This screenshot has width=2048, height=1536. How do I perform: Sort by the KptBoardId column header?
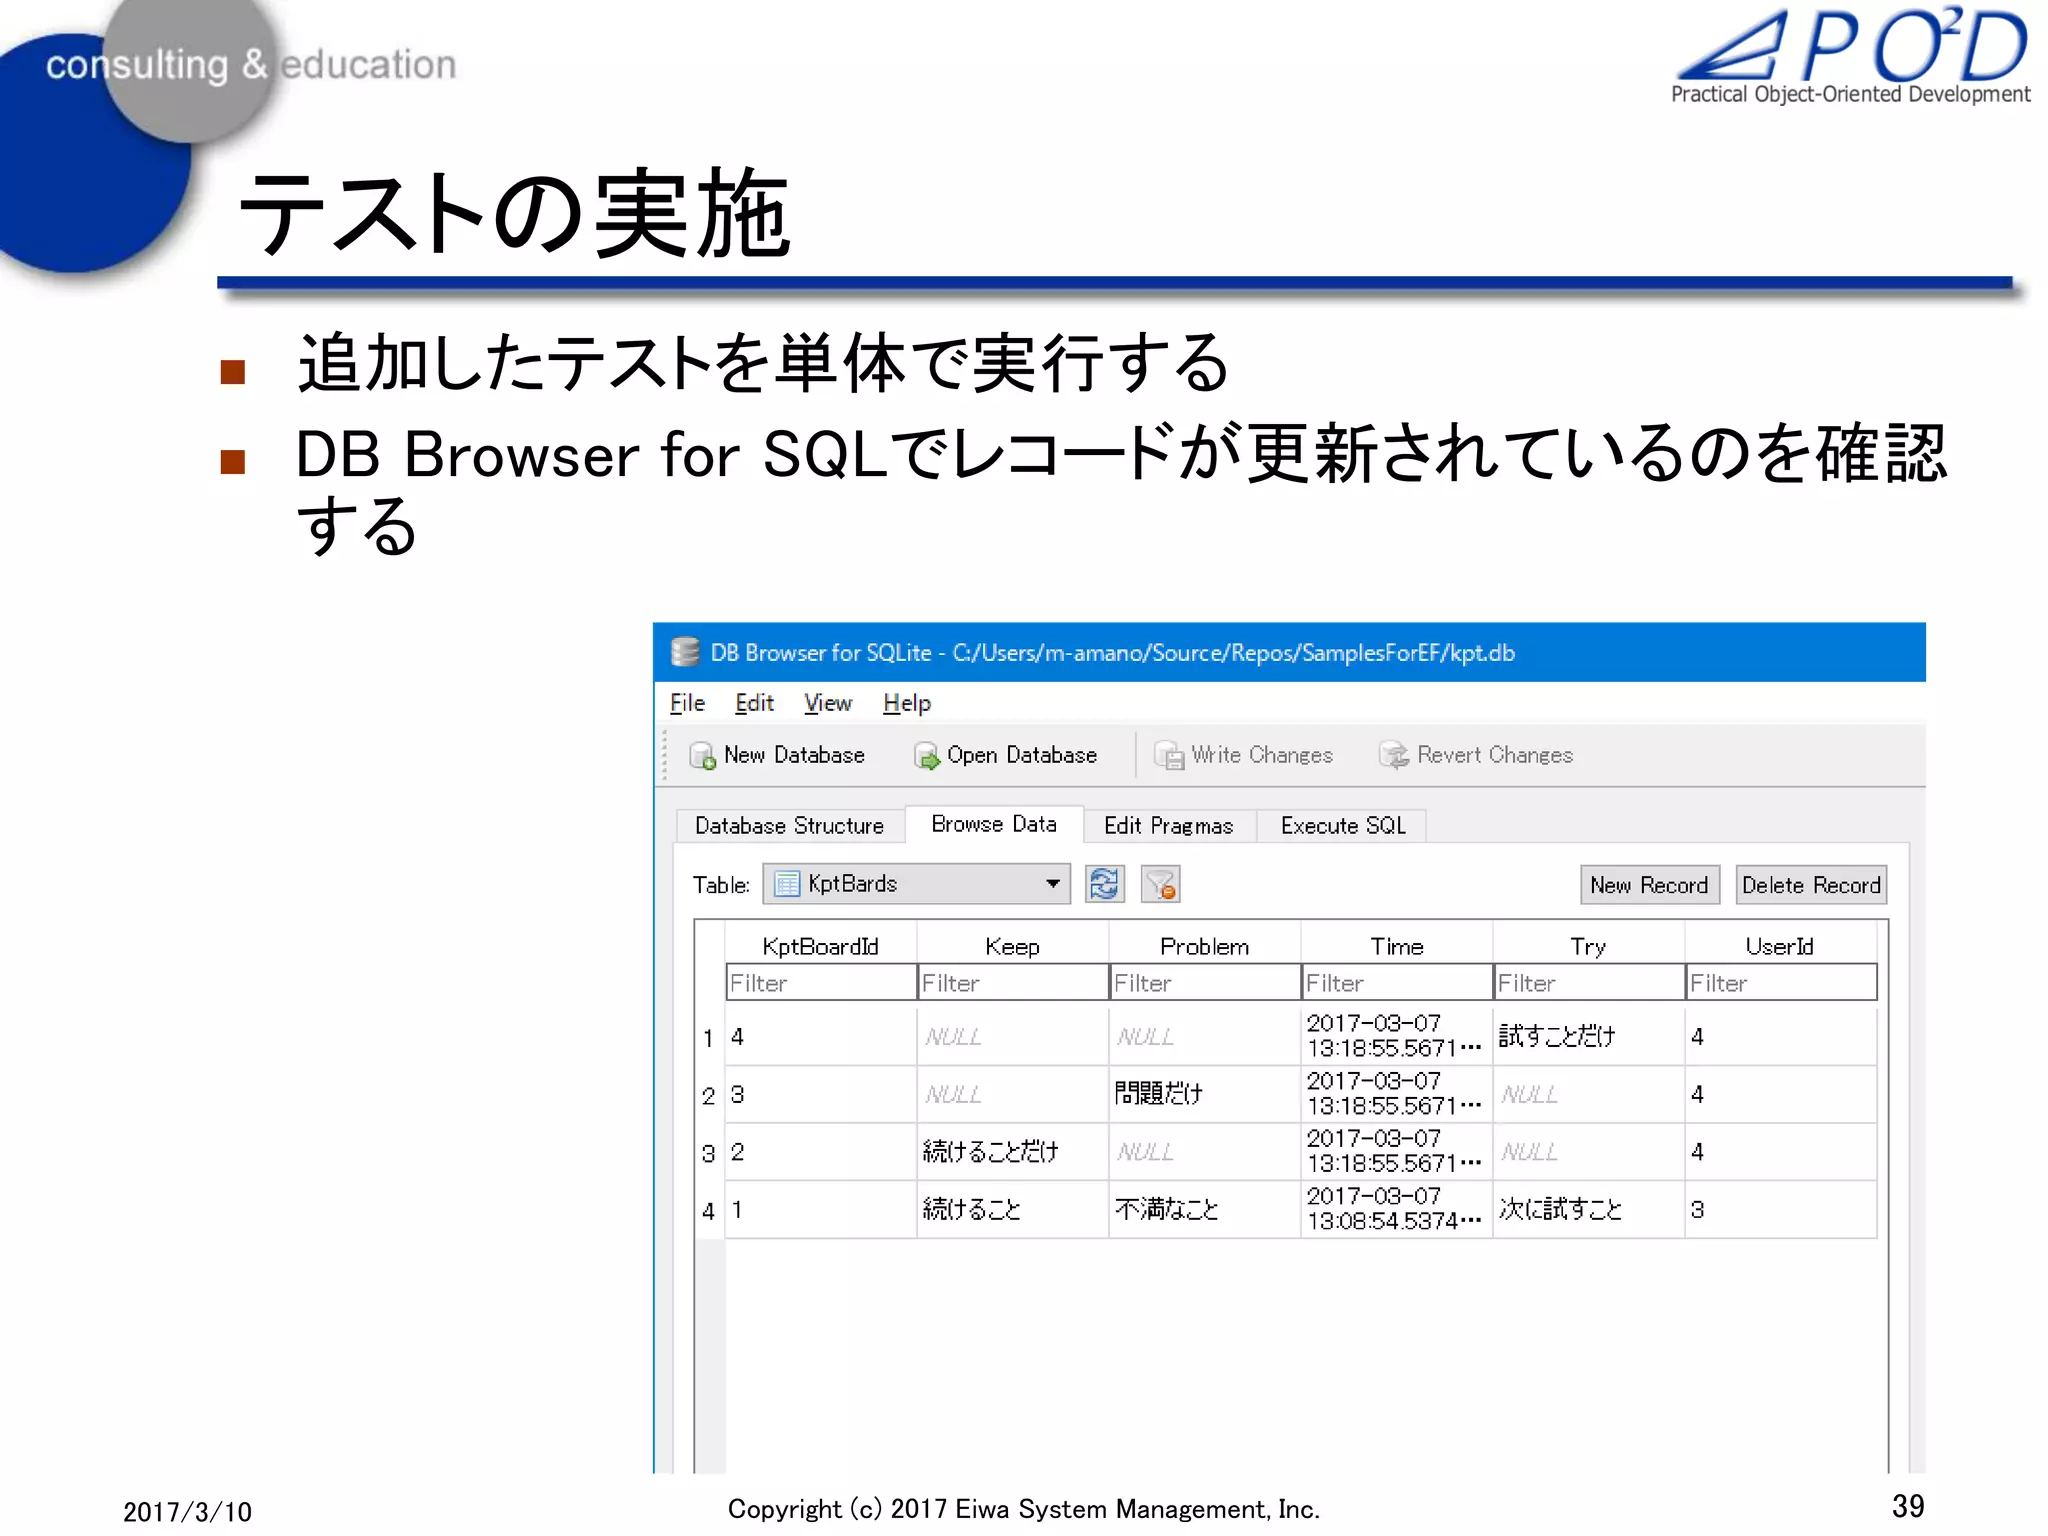click(x=821, y=946)
